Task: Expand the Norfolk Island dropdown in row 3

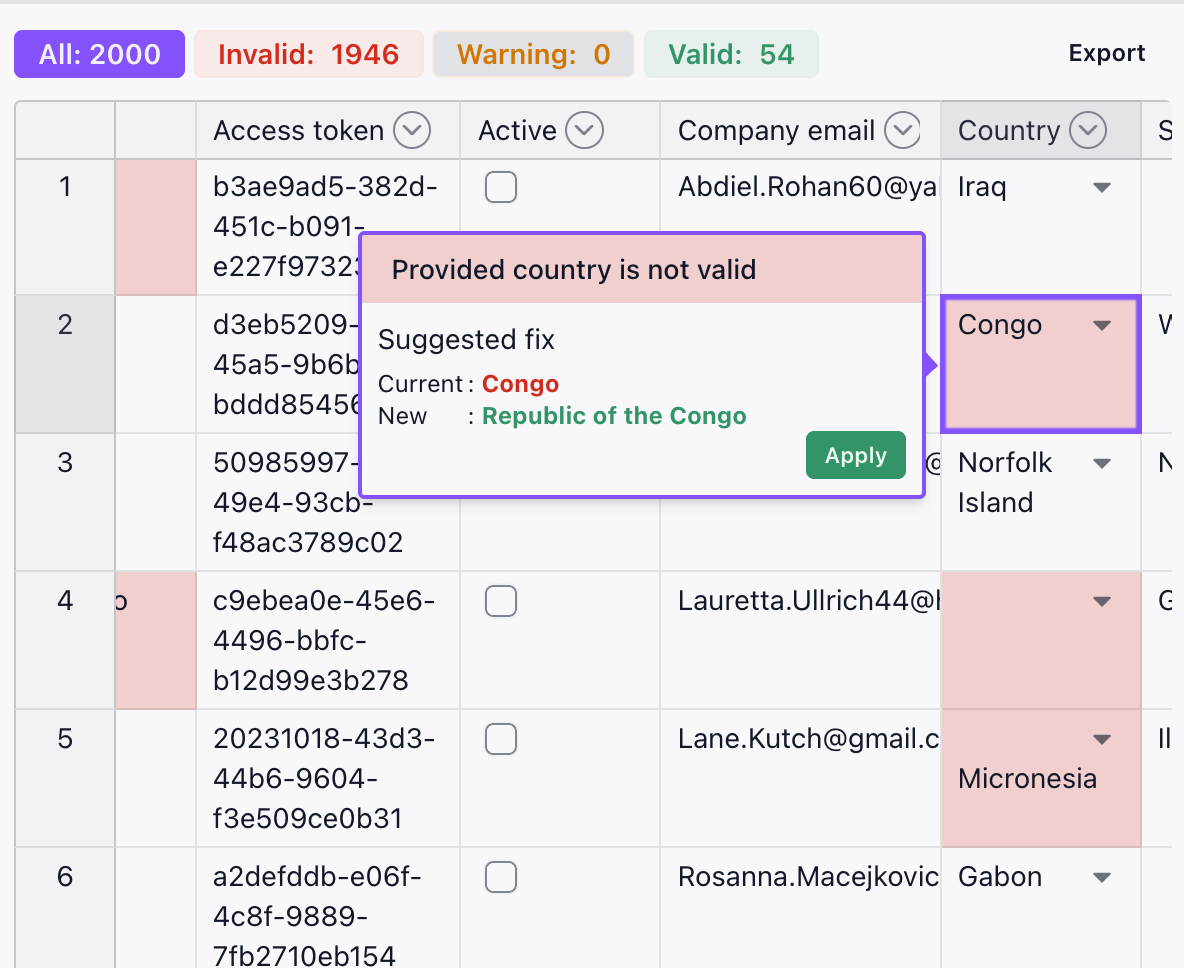Action: click(x=1101, y=462)
